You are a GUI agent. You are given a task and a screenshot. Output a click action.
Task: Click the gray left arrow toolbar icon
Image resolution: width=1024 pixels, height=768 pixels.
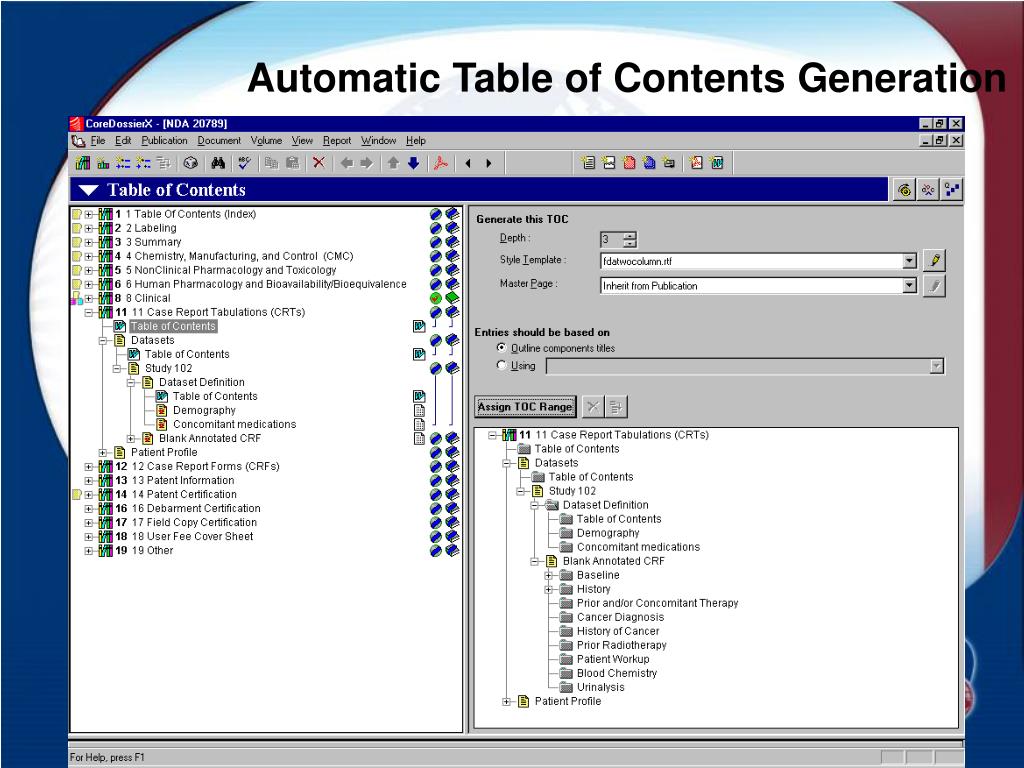(x=347, y=163)
